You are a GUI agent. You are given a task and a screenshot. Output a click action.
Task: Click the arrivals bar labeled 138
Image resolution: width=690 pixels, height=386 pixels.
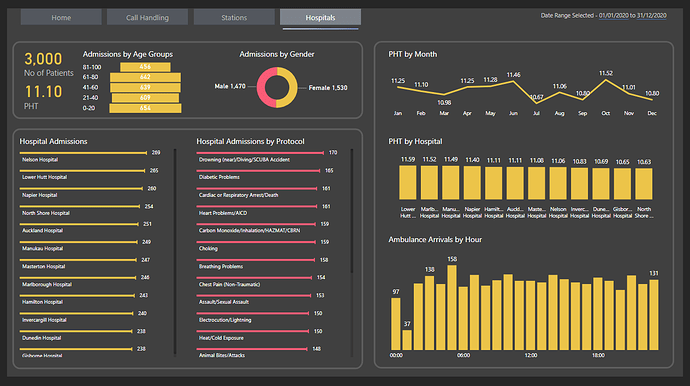[x=429, y=313]
